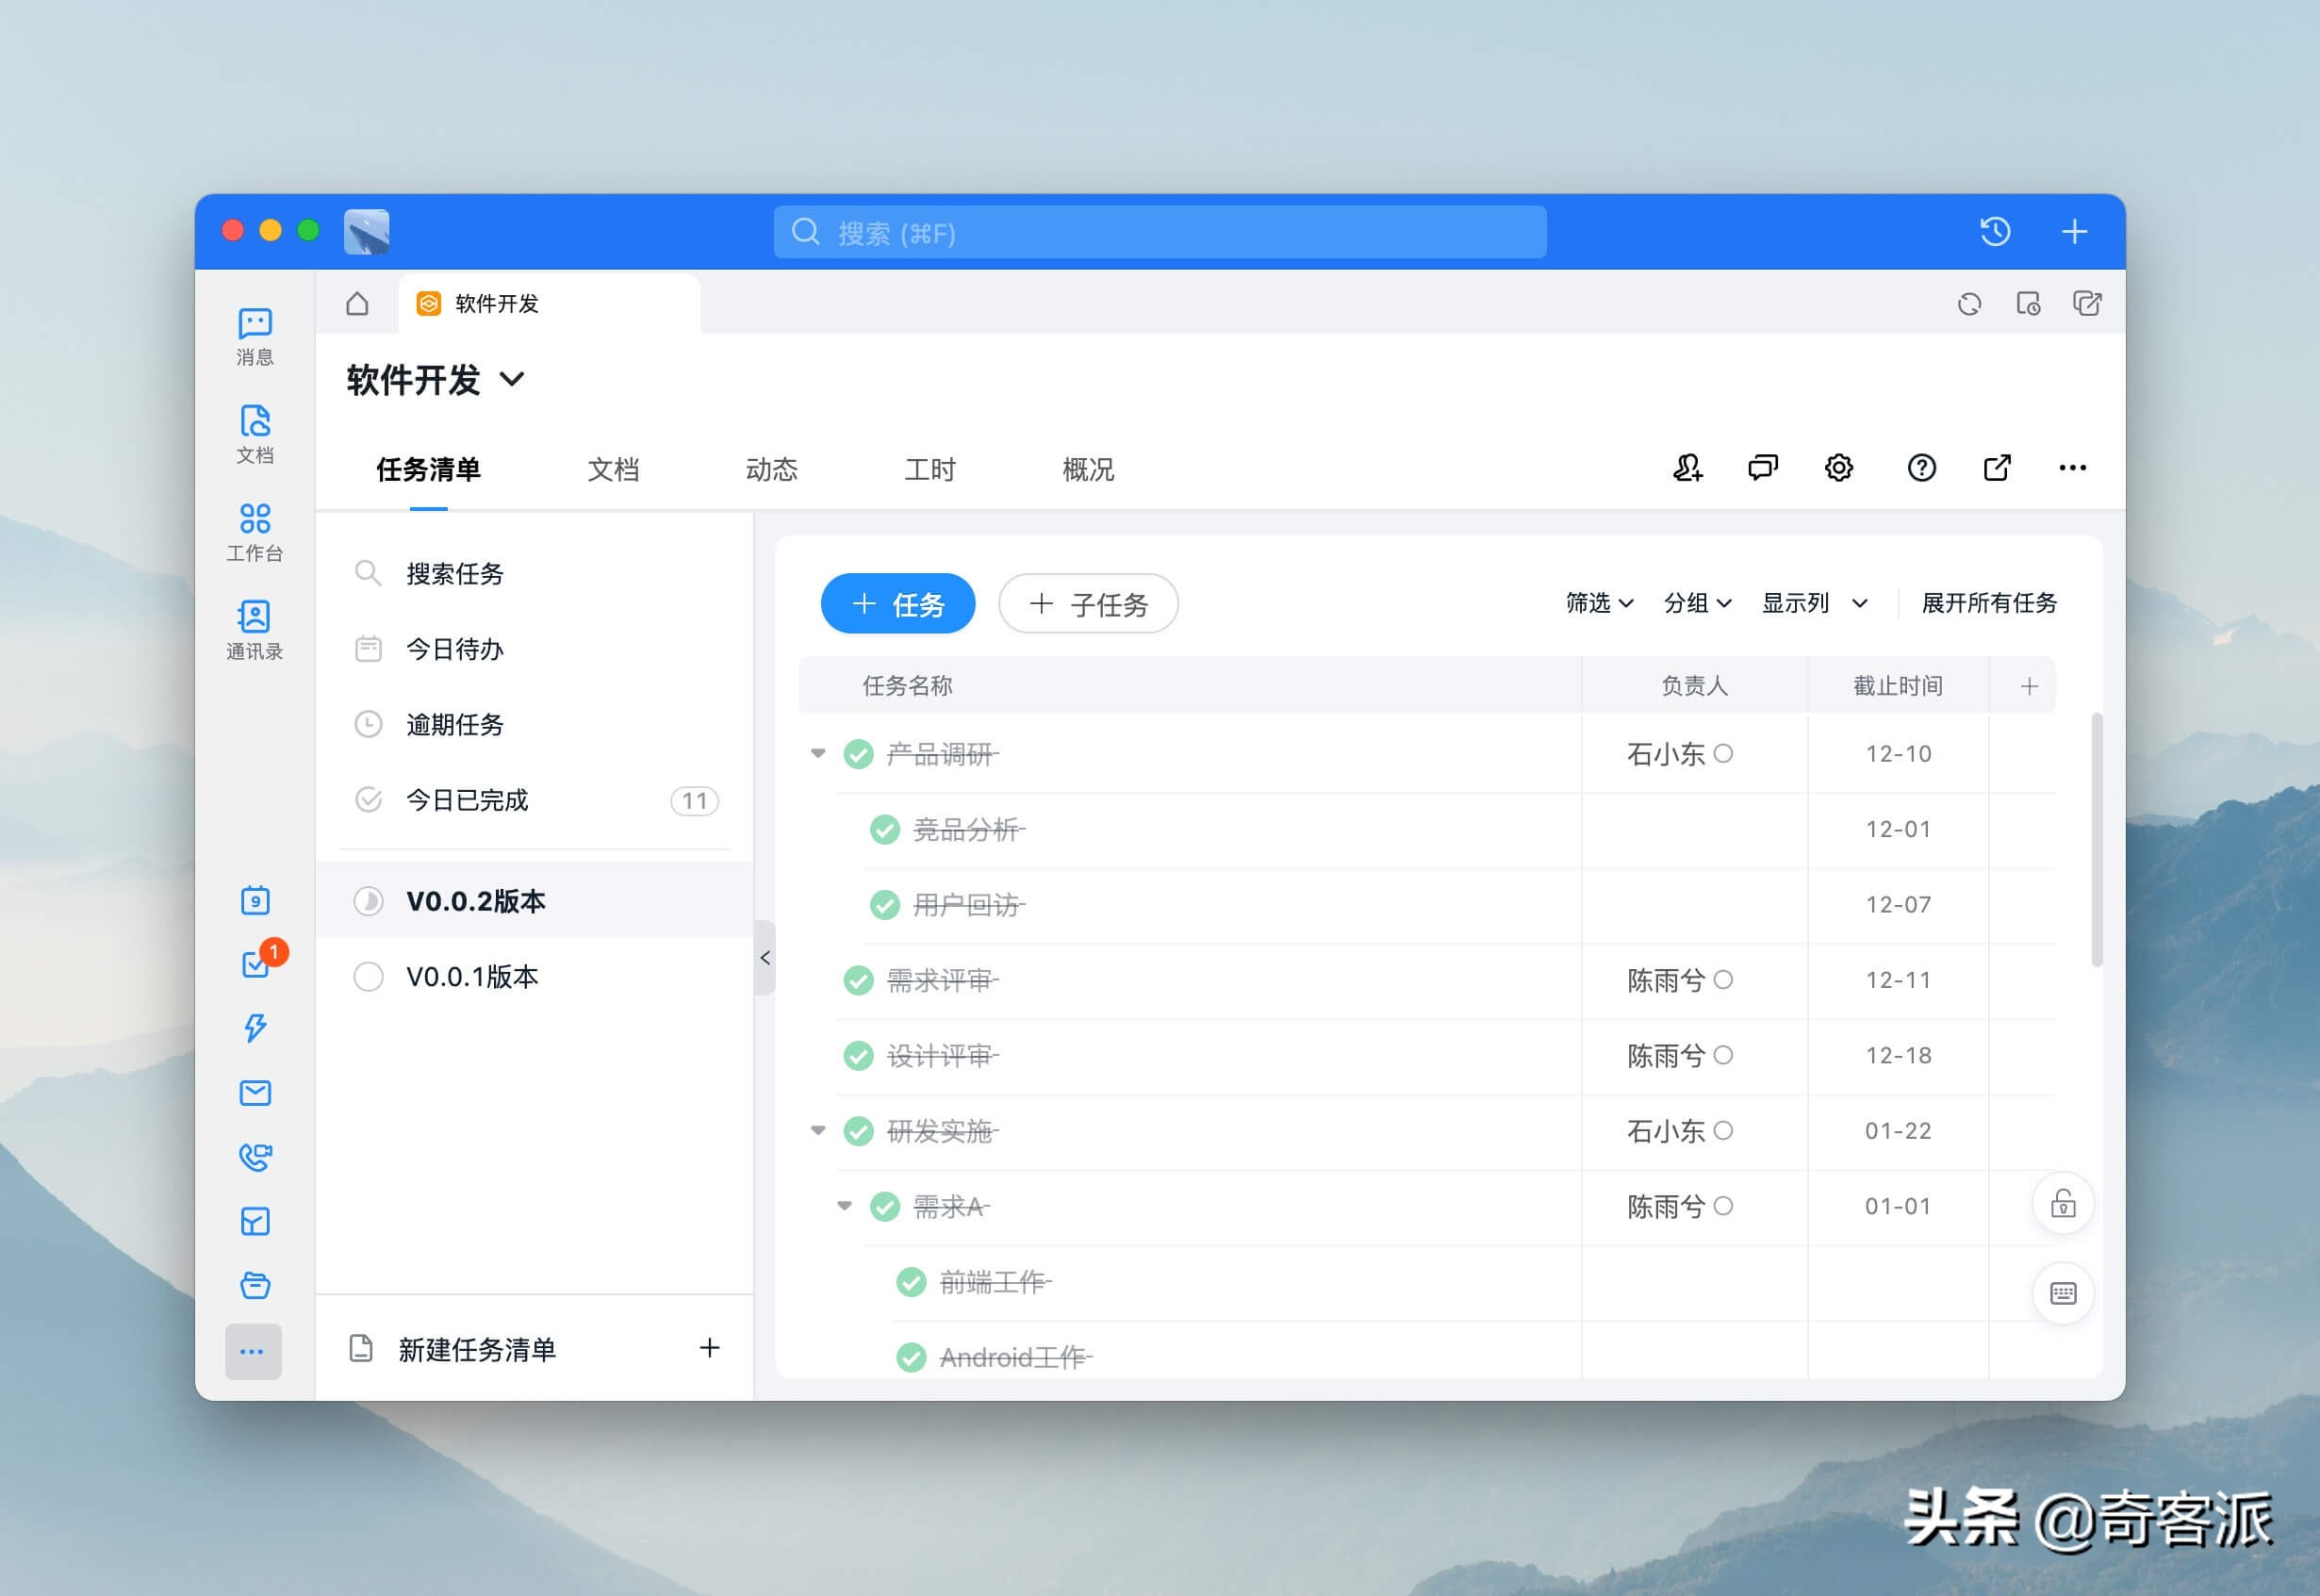
Task: Switch to the 概况 tab
Action: [1088, 469]
